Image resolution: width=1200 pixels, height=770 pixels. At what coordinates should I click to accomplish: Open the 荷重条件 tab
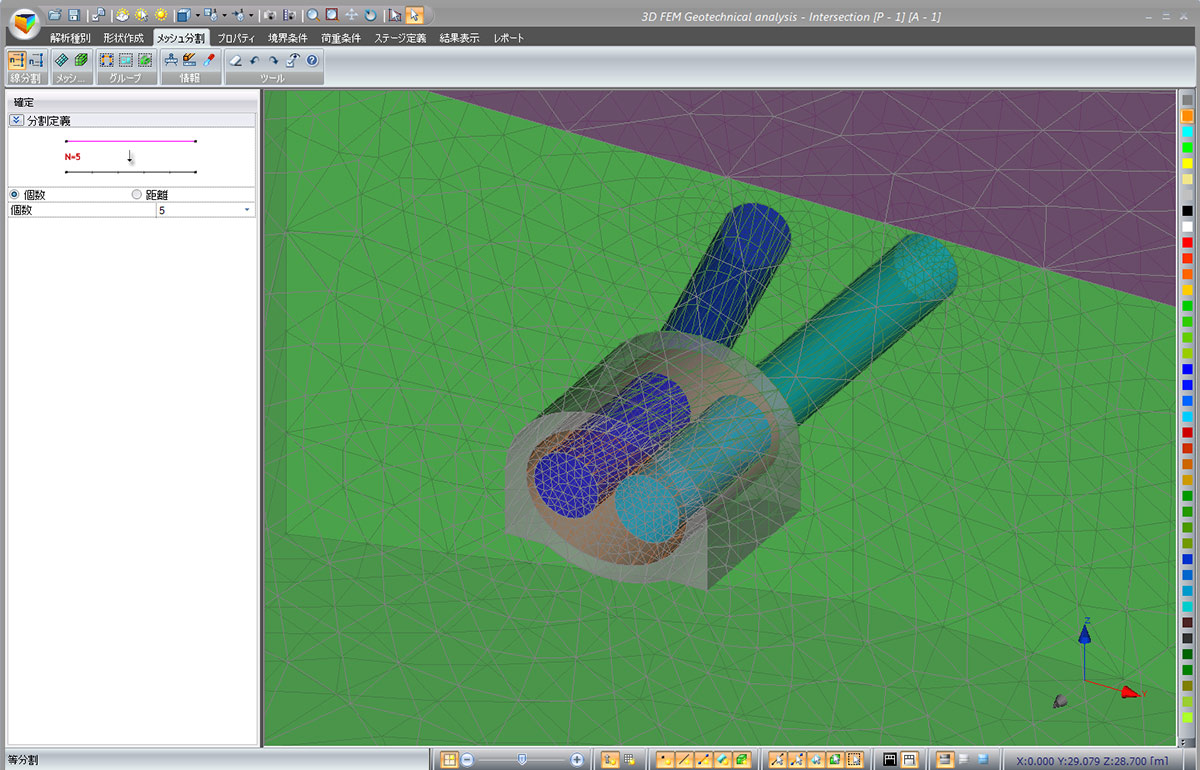pyautogui.click(x=341, y=38)
